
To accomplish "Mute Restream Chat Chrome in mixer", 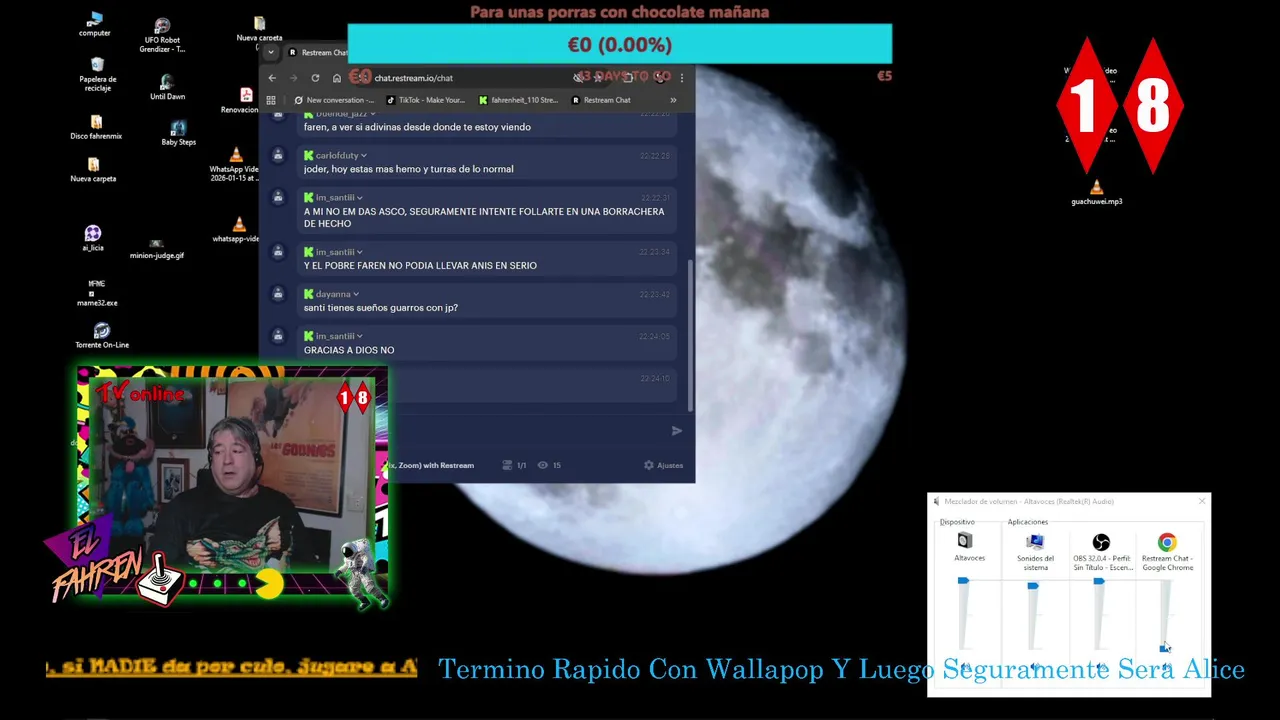I will (x=1167, y=667).
